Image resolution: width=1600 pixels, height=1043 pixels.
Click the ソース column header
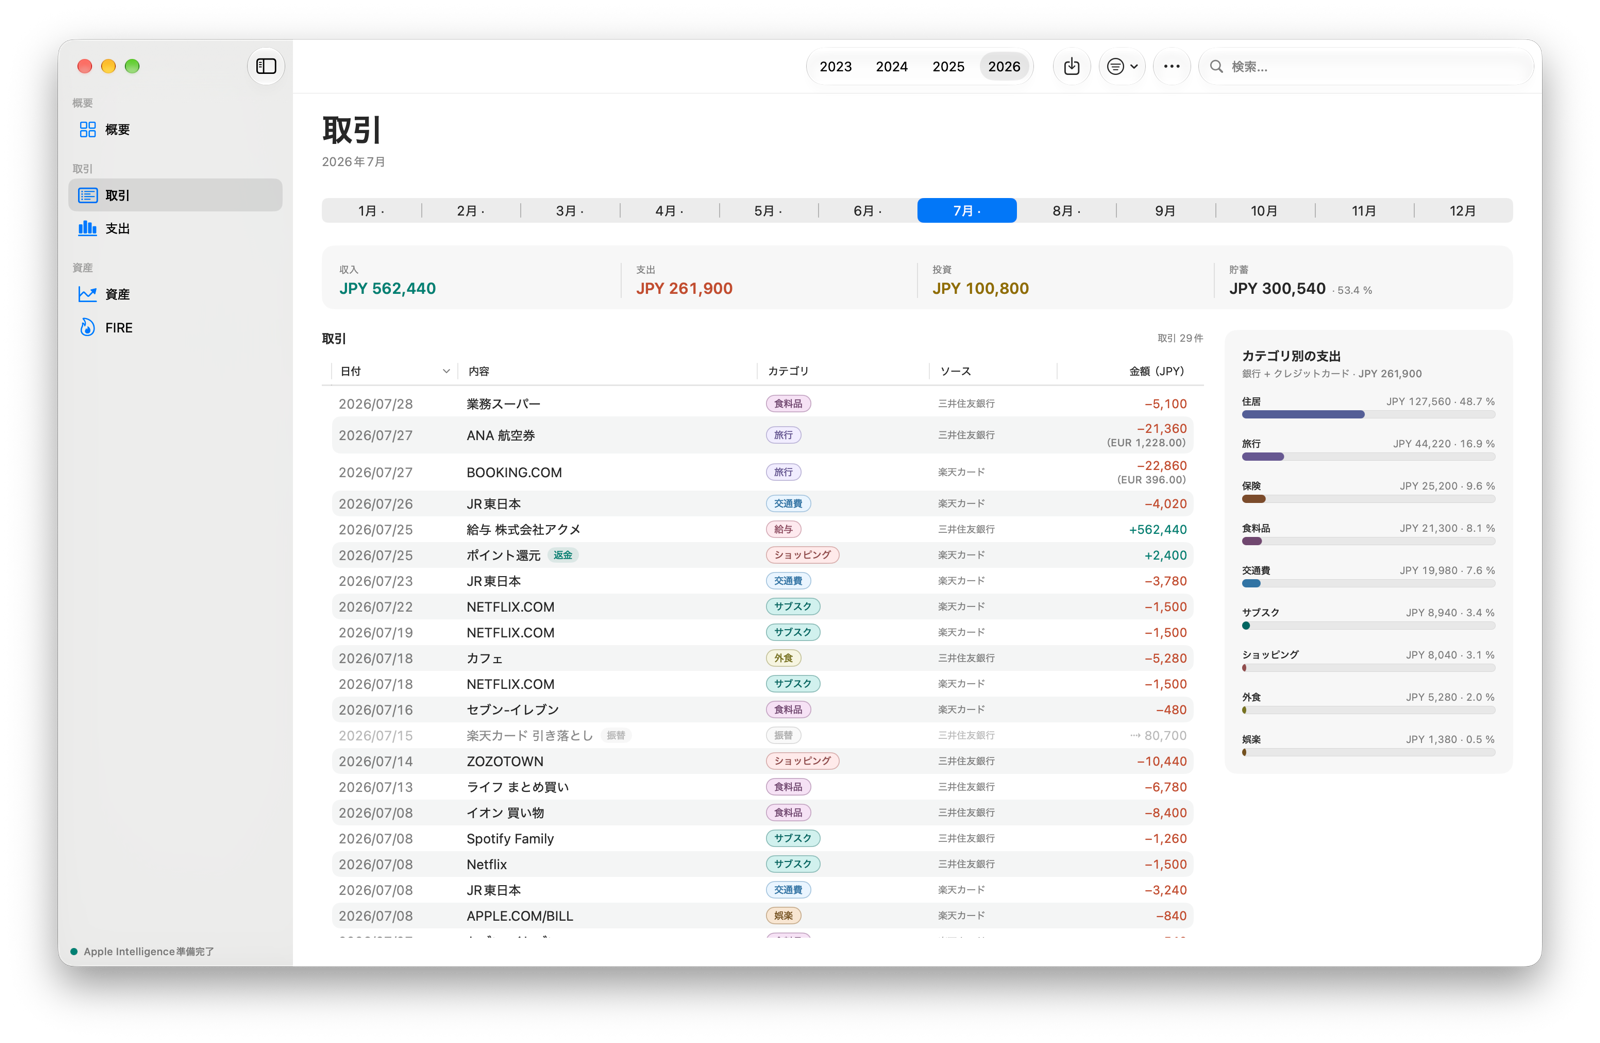pyautogui.click(x=955, y=371)
